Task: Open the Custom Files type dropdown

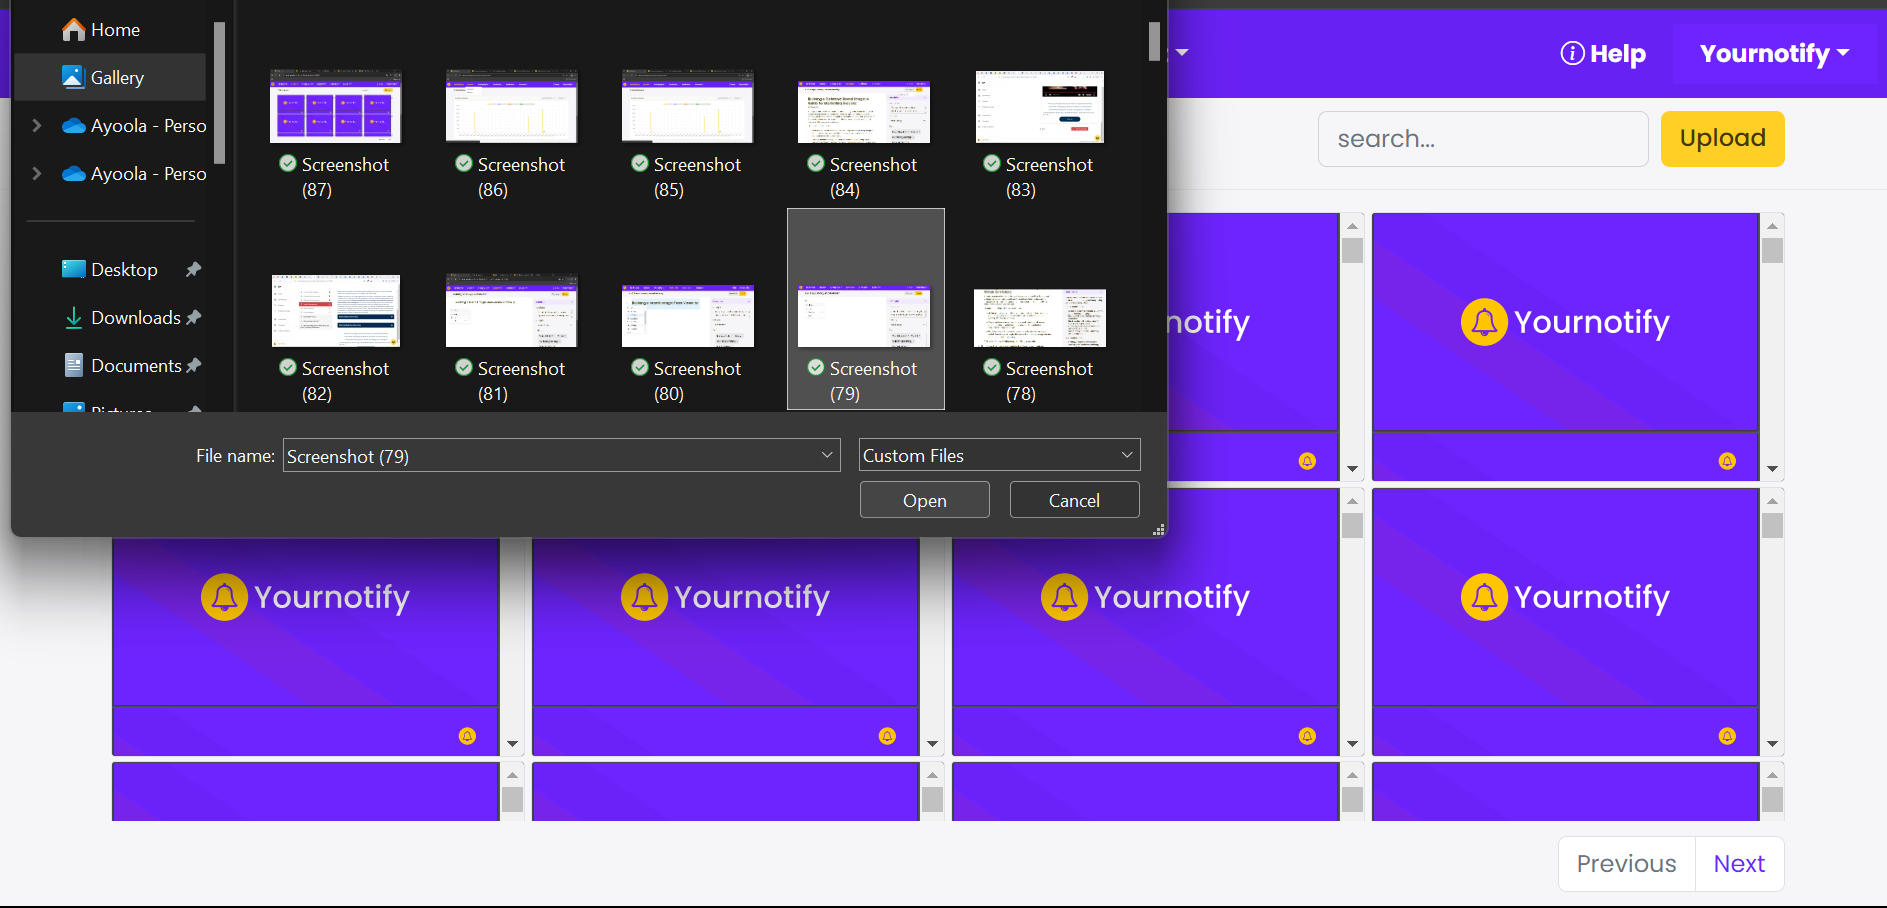Action: pyautogui.click(x=1000, y=455)
